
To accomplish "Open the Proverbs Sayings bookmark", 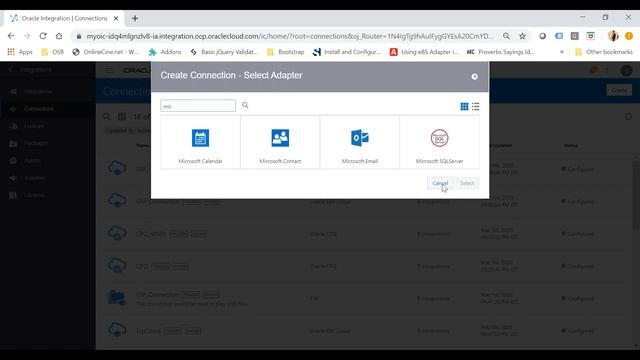I will click(500, 52).
